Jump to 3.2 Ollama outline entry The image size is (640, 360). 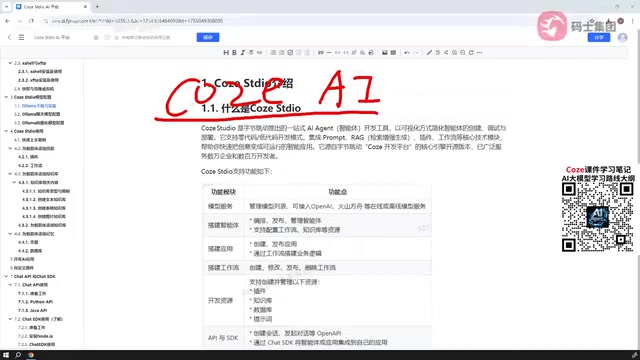(x=37, y=114)
